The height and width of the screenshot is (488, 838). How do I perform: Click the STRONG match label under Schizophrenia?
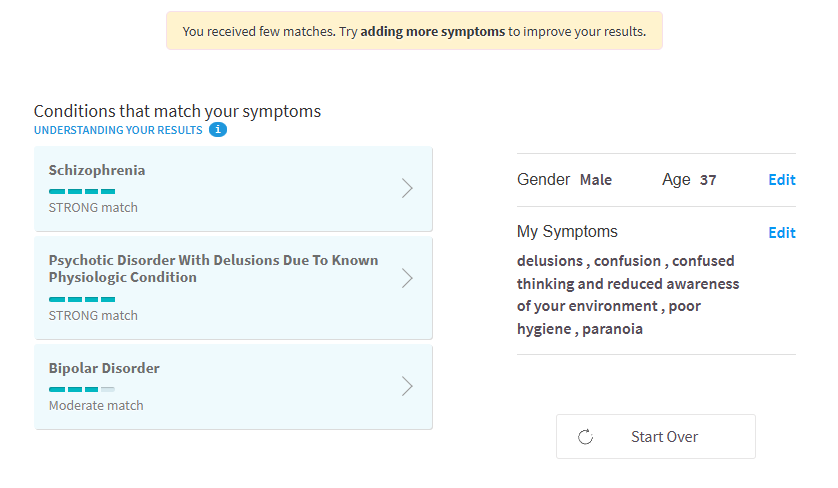coord(93,207)
